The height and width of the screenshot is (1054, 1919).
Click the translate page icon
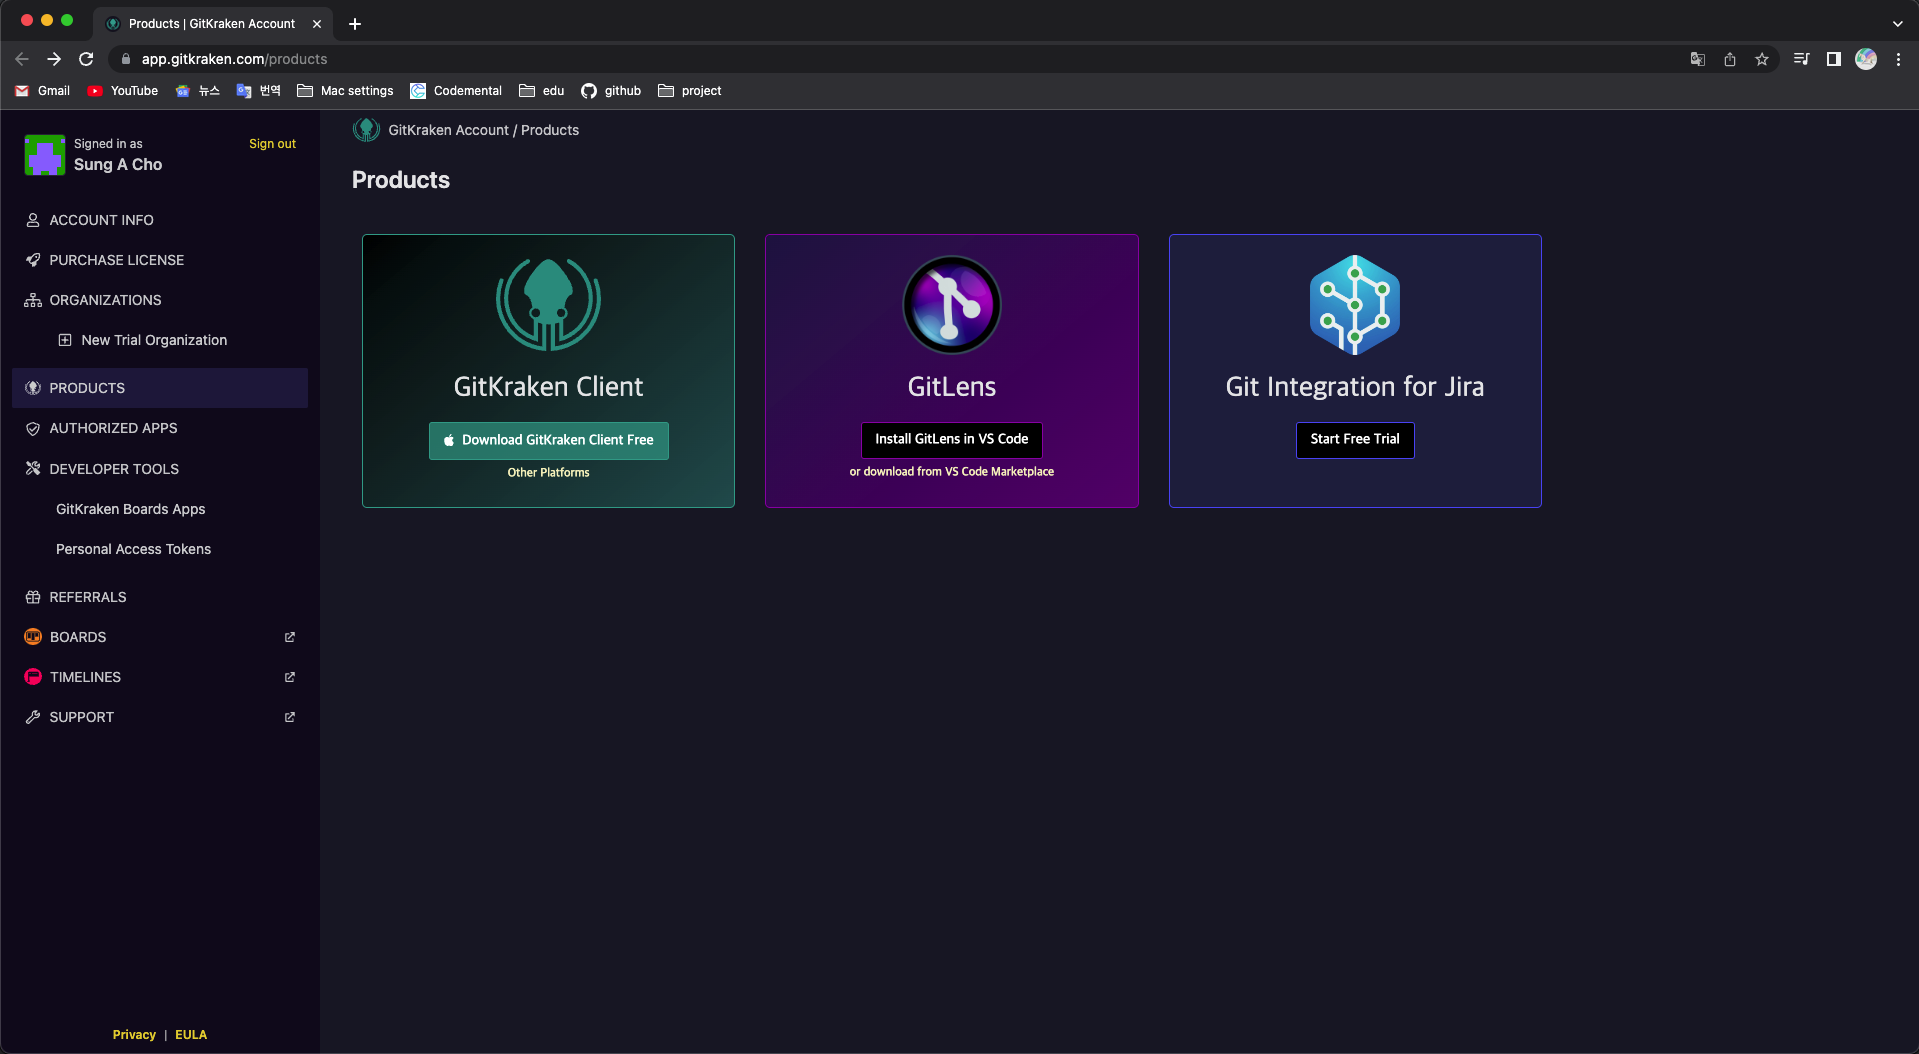(x=1698, y=59)
